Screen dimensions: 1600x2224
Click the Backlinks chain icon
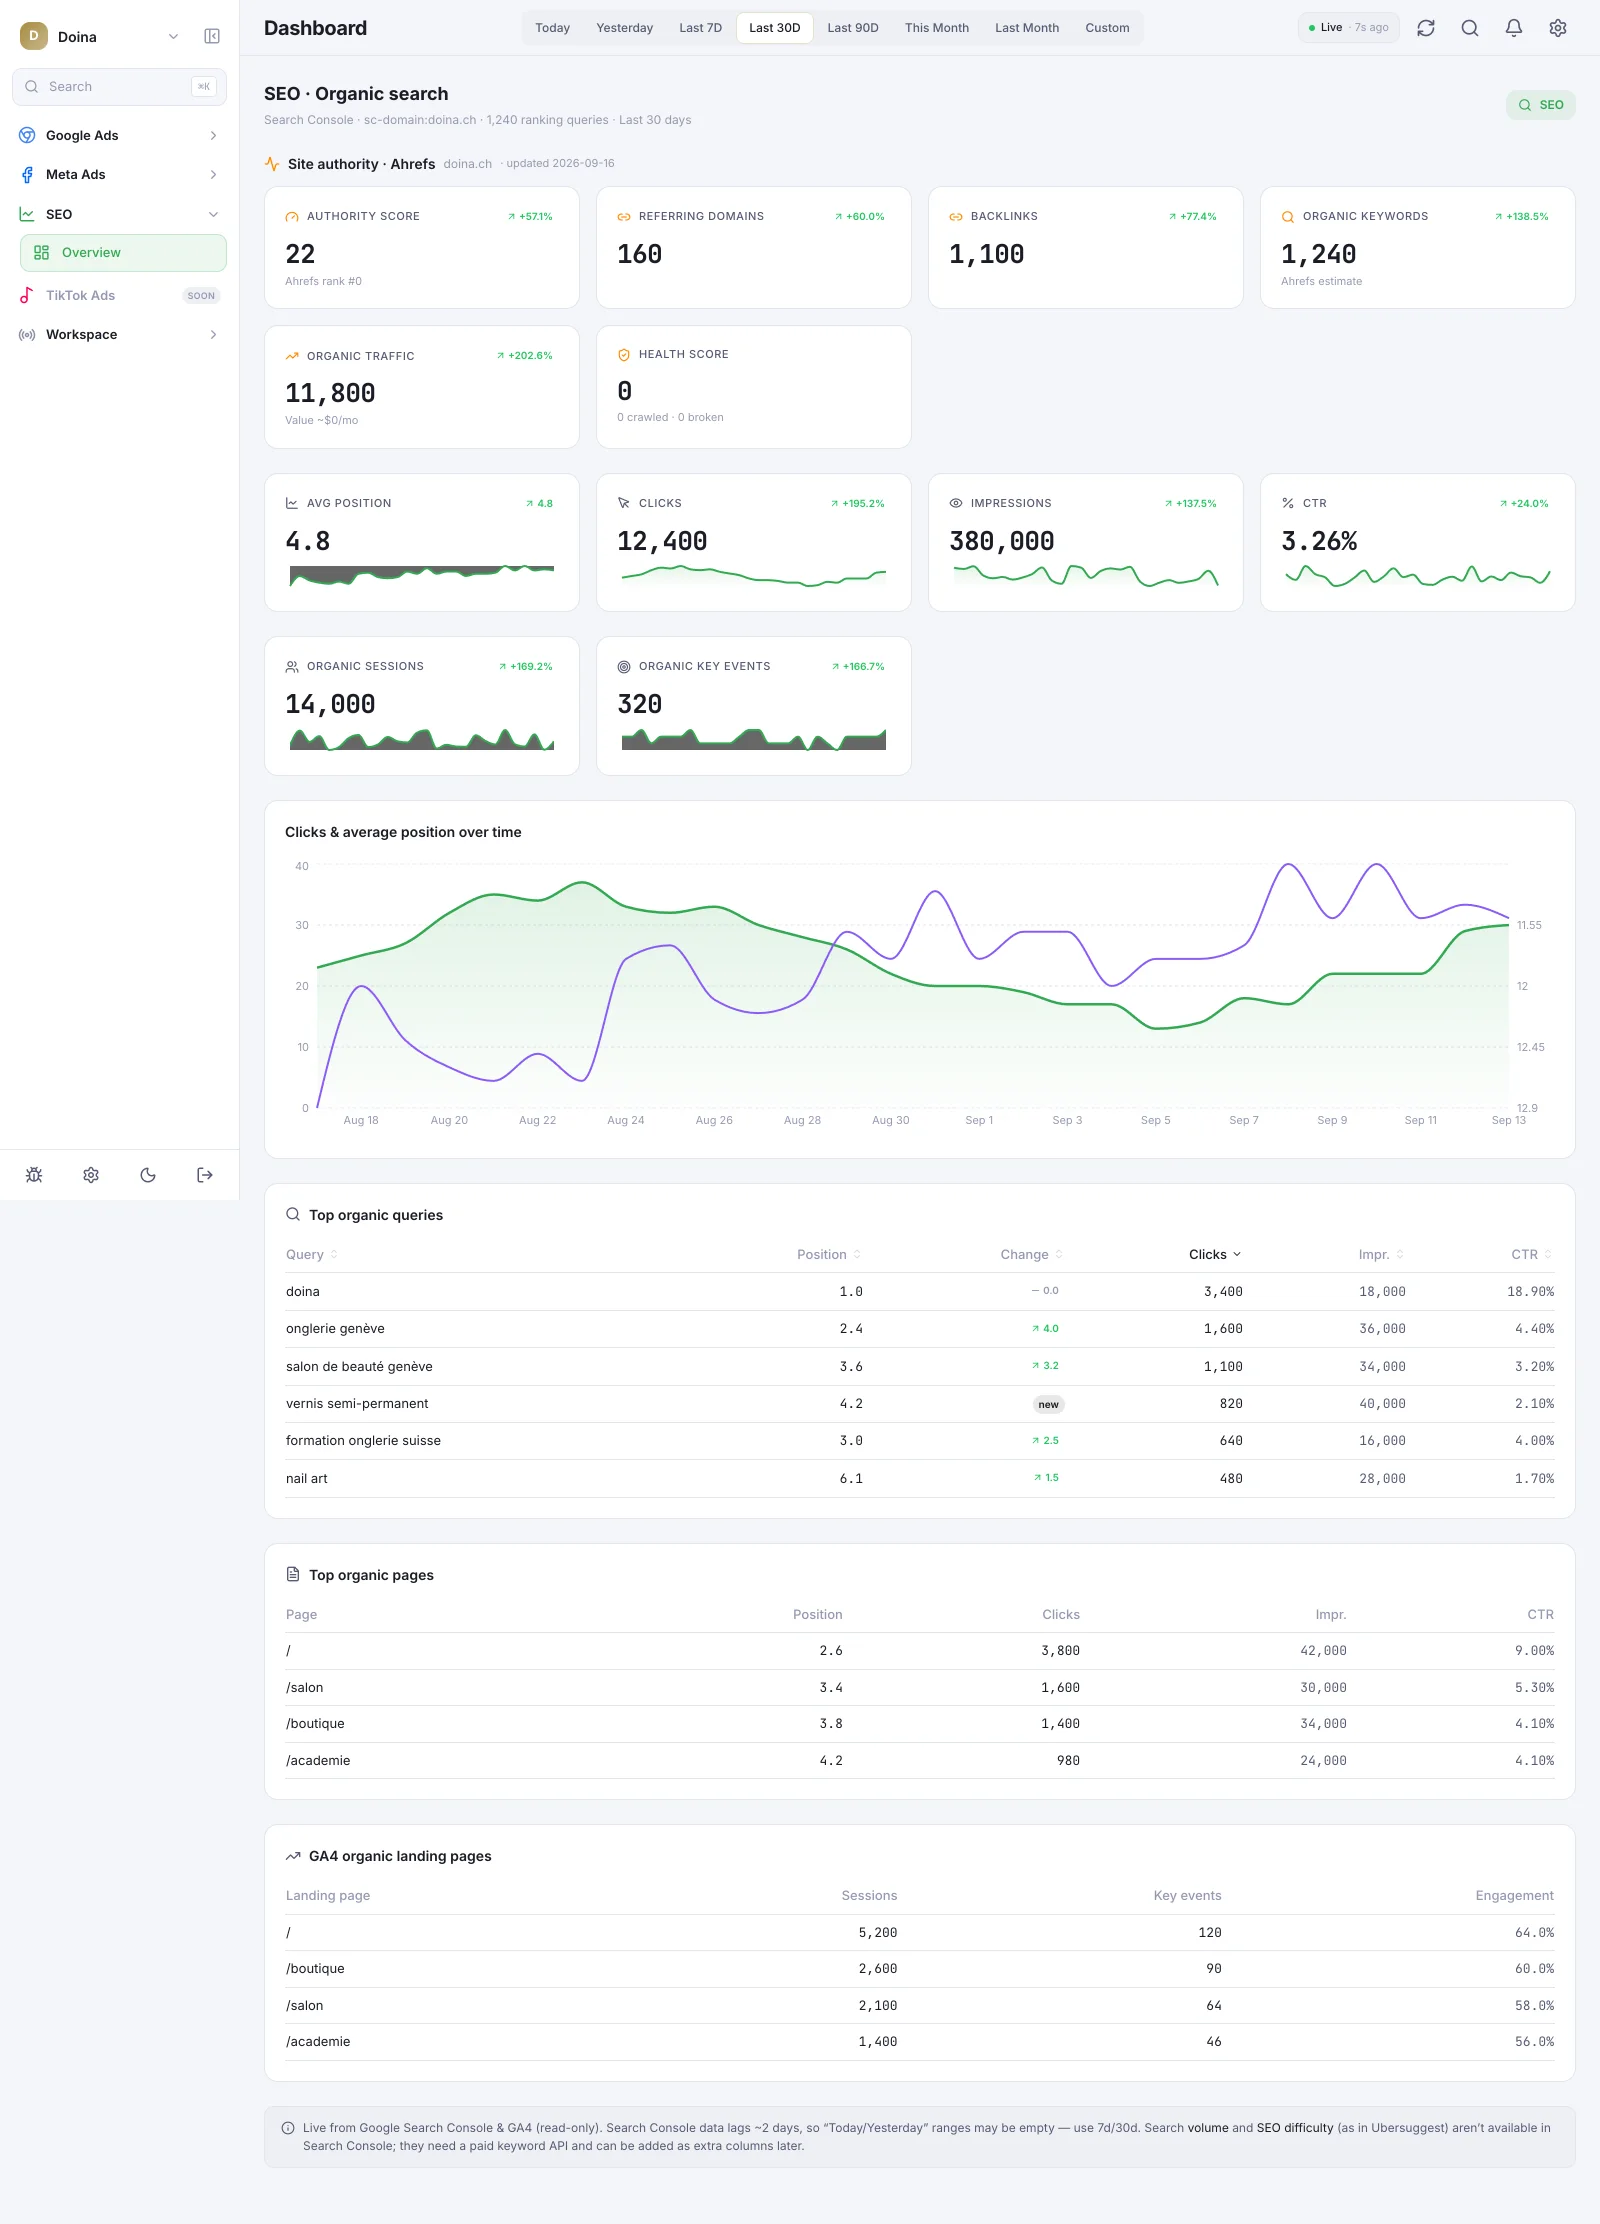click(x=956, y=217)
